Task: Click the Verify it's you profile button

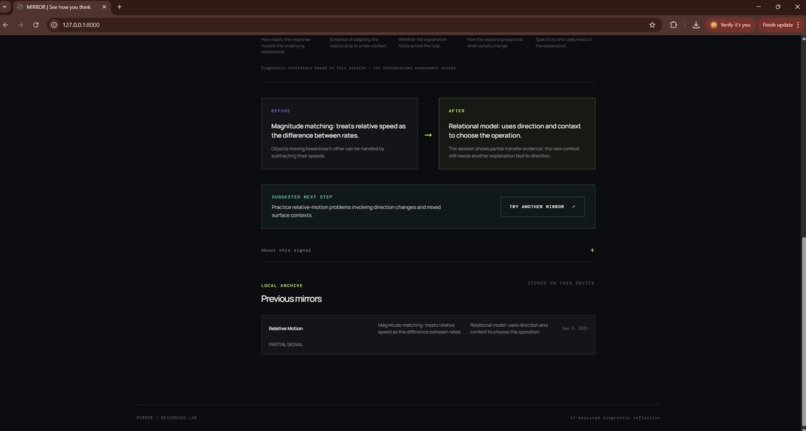Action: (730, 25)
